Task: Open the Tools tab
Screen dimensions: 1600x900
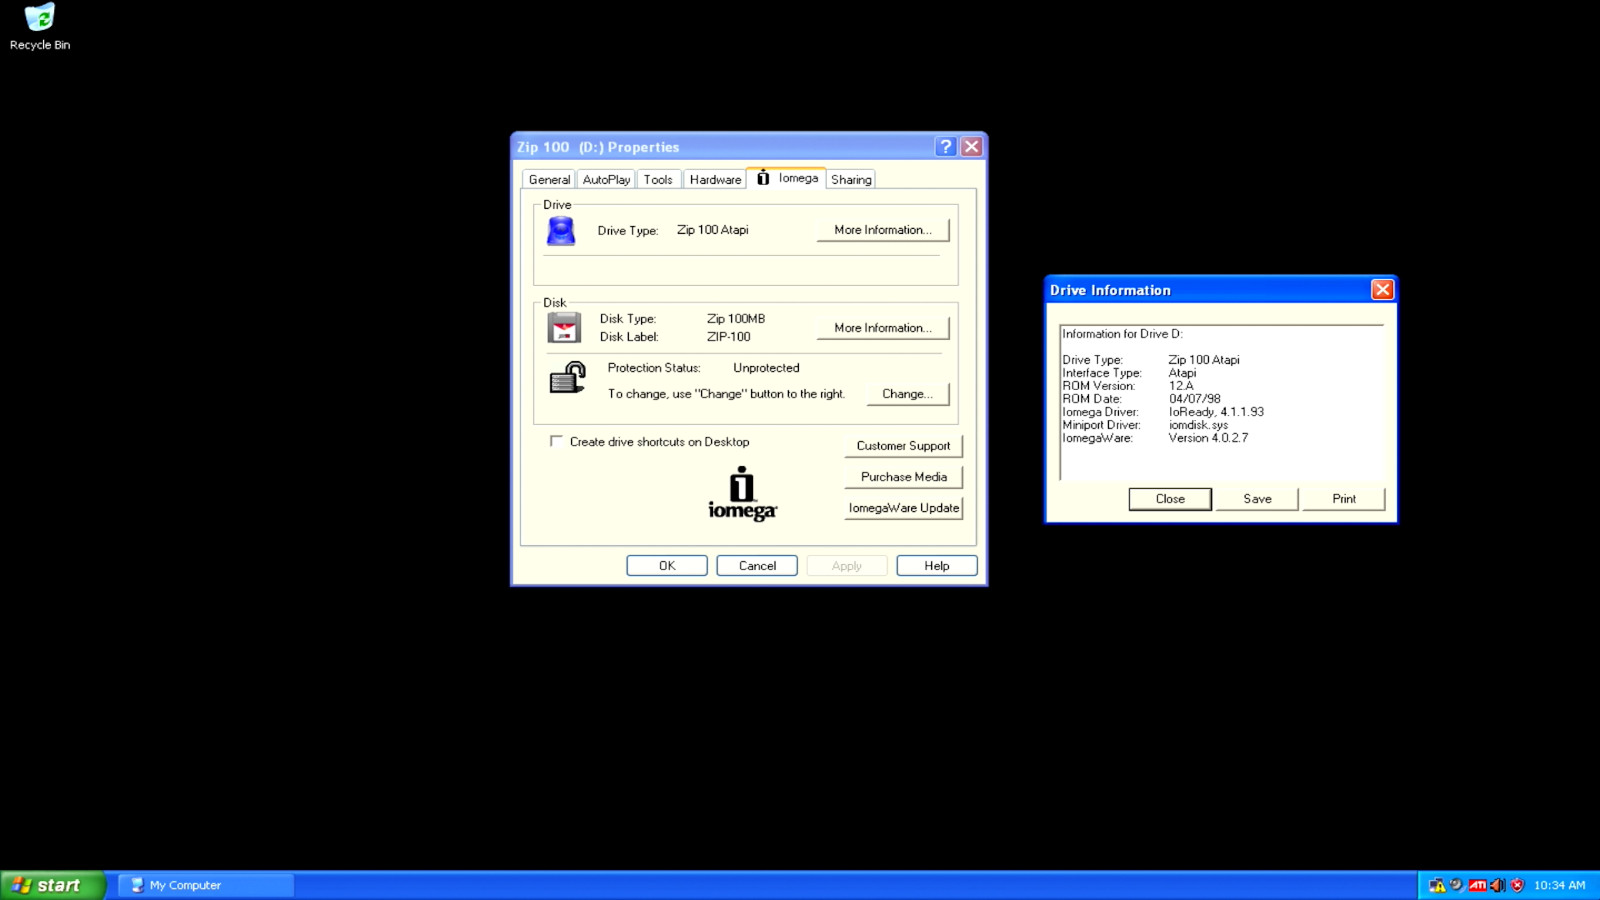Action: pyautogui.click(x=658, y=180)
